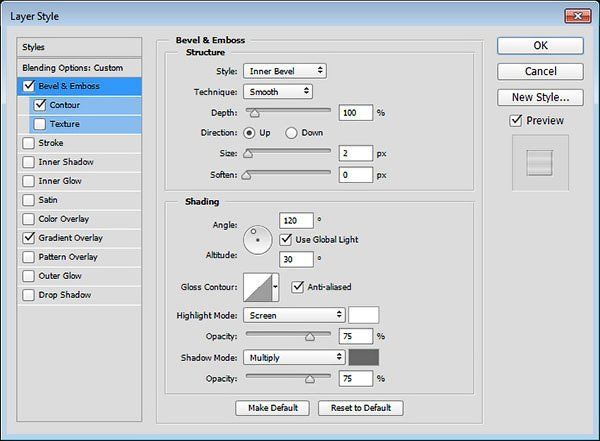Click the Highlight Opacity field showing 75
The width and height of the screenshot is (600, 441).
tap(355, 336)
